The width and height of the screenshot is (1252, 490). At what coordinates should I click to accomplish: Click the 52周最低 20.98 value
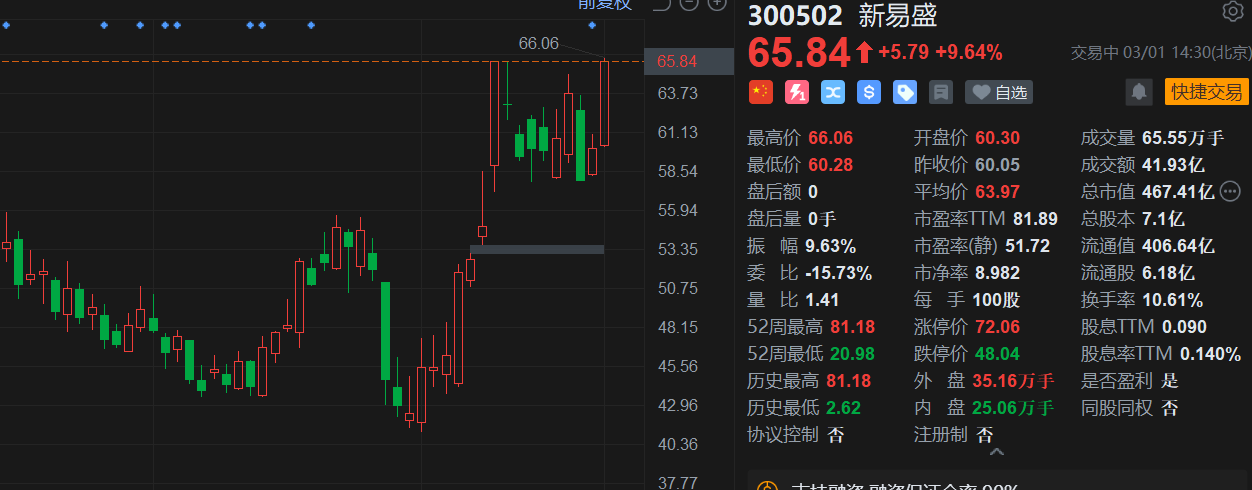coord(853,353)
